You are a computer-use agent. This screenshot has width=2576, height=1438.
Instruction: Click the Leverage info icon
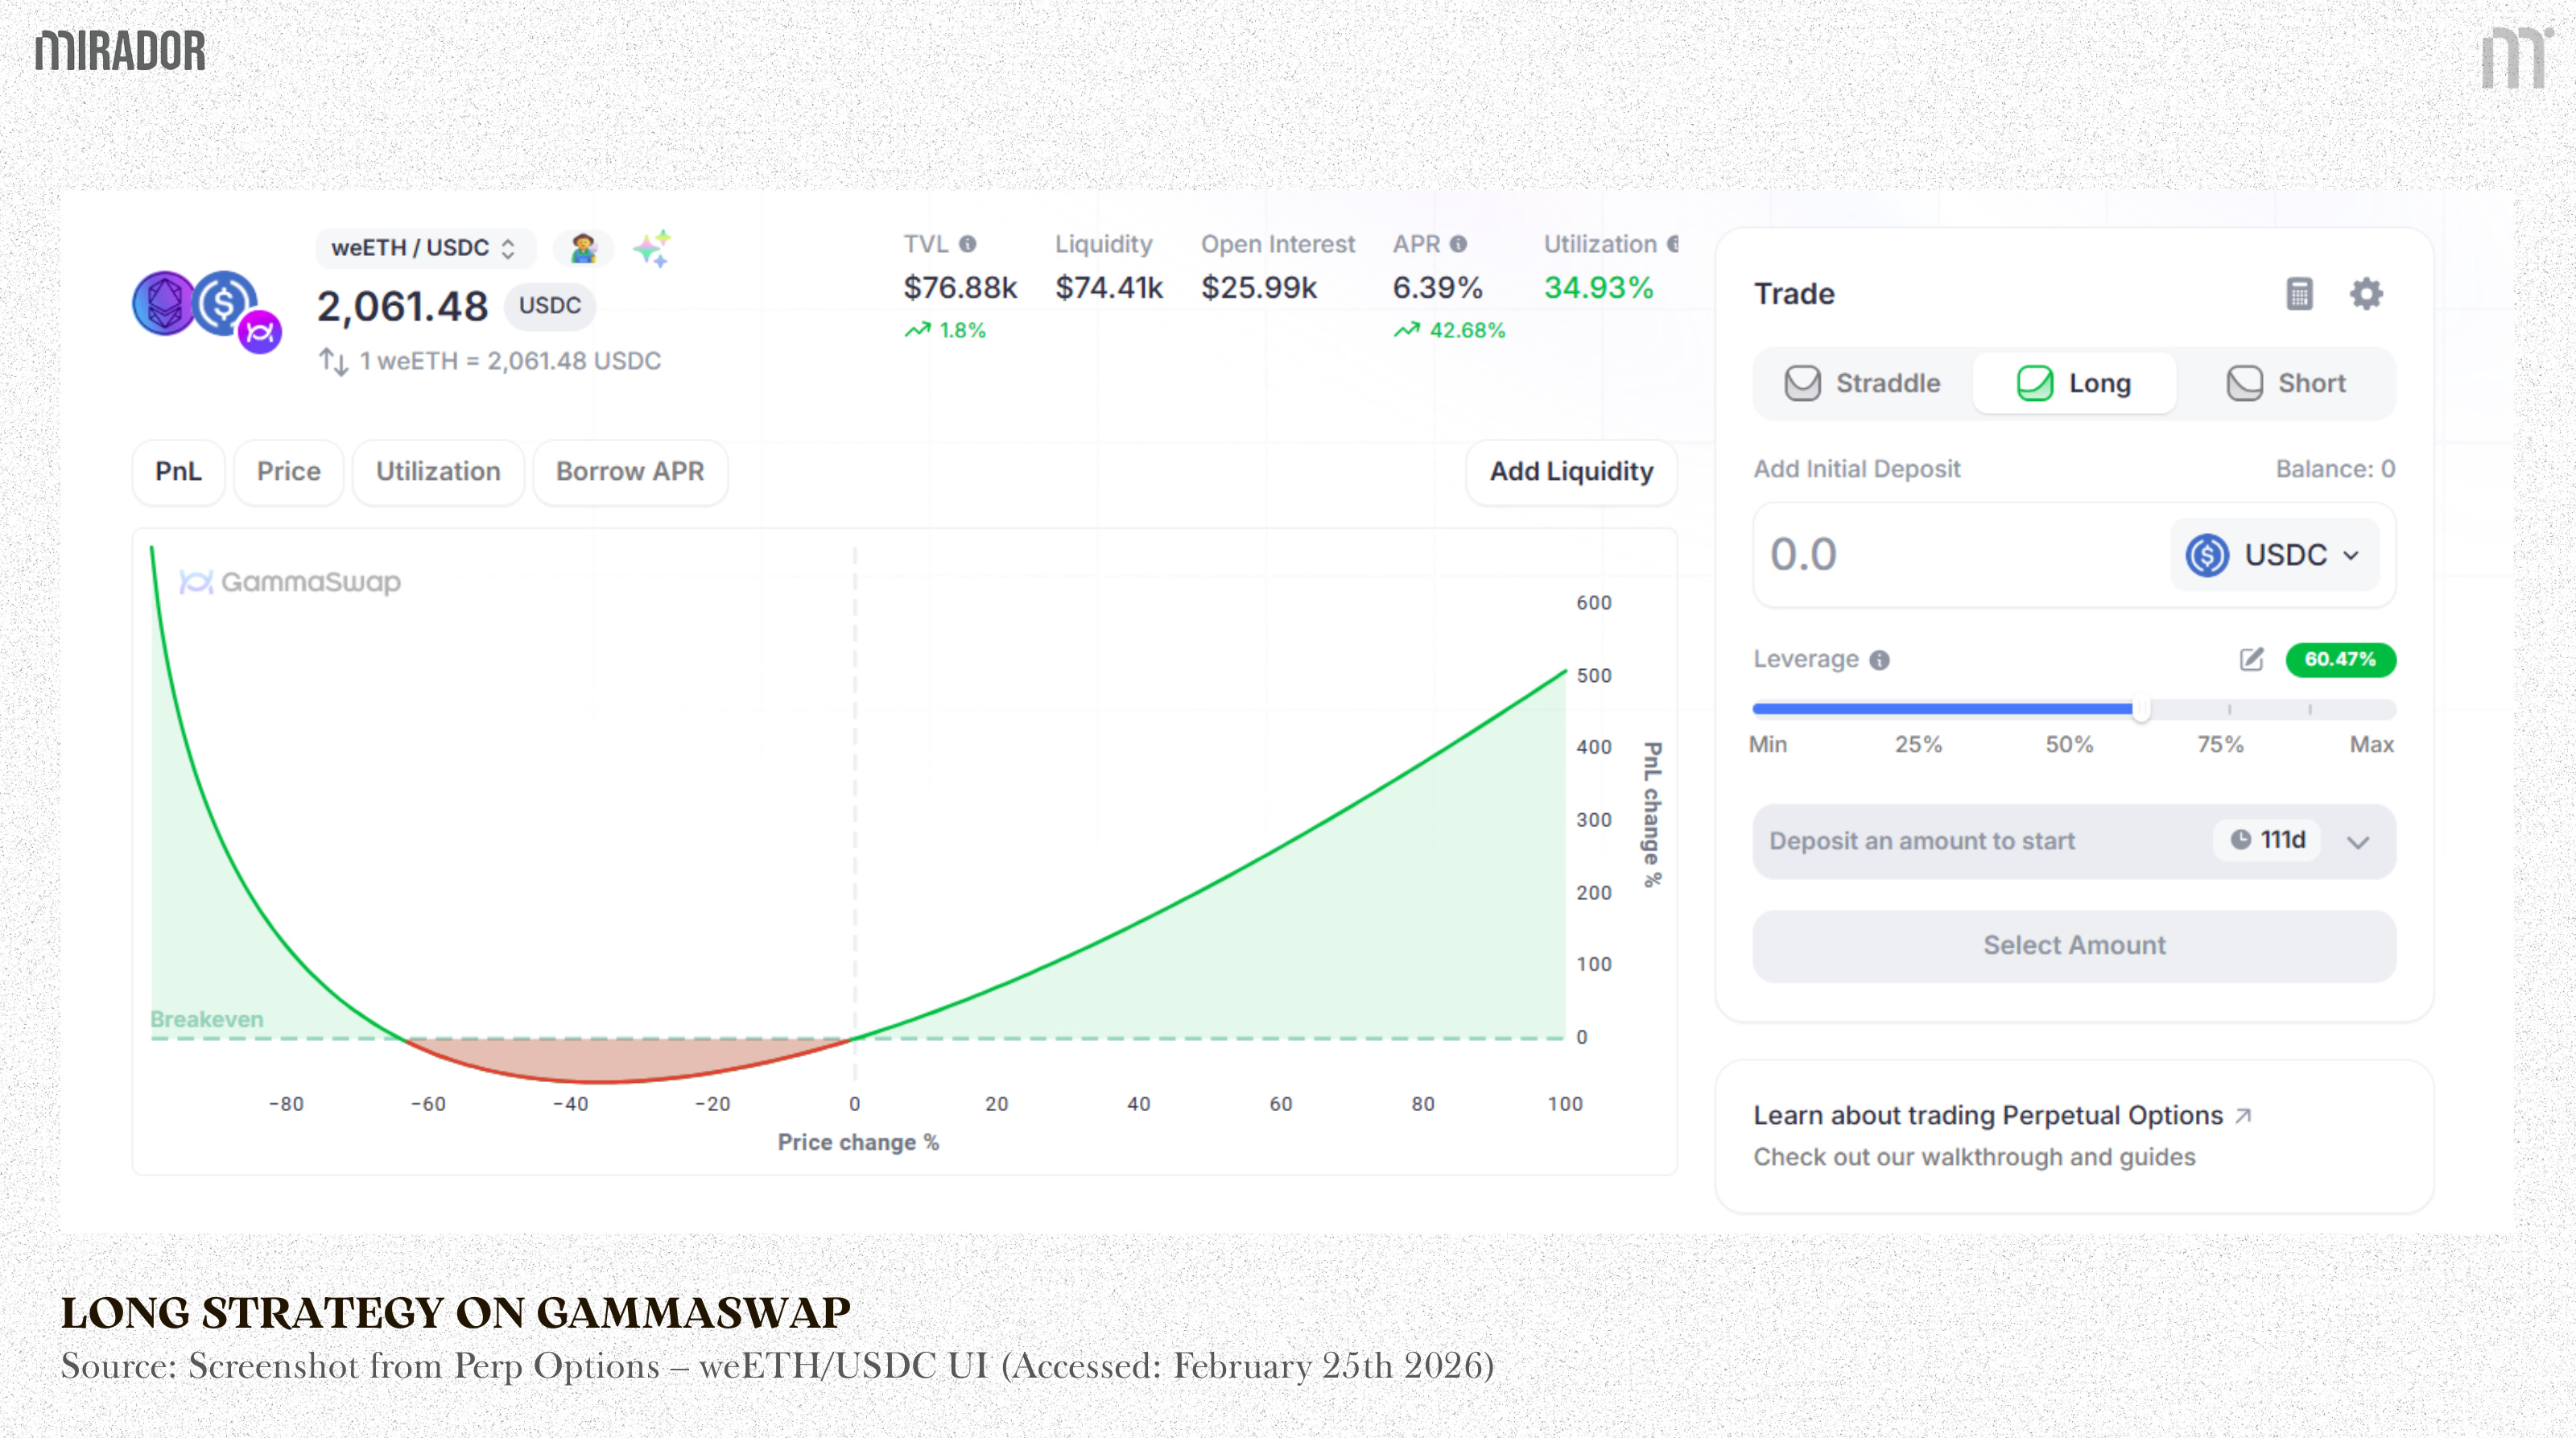click(1879, 660)
